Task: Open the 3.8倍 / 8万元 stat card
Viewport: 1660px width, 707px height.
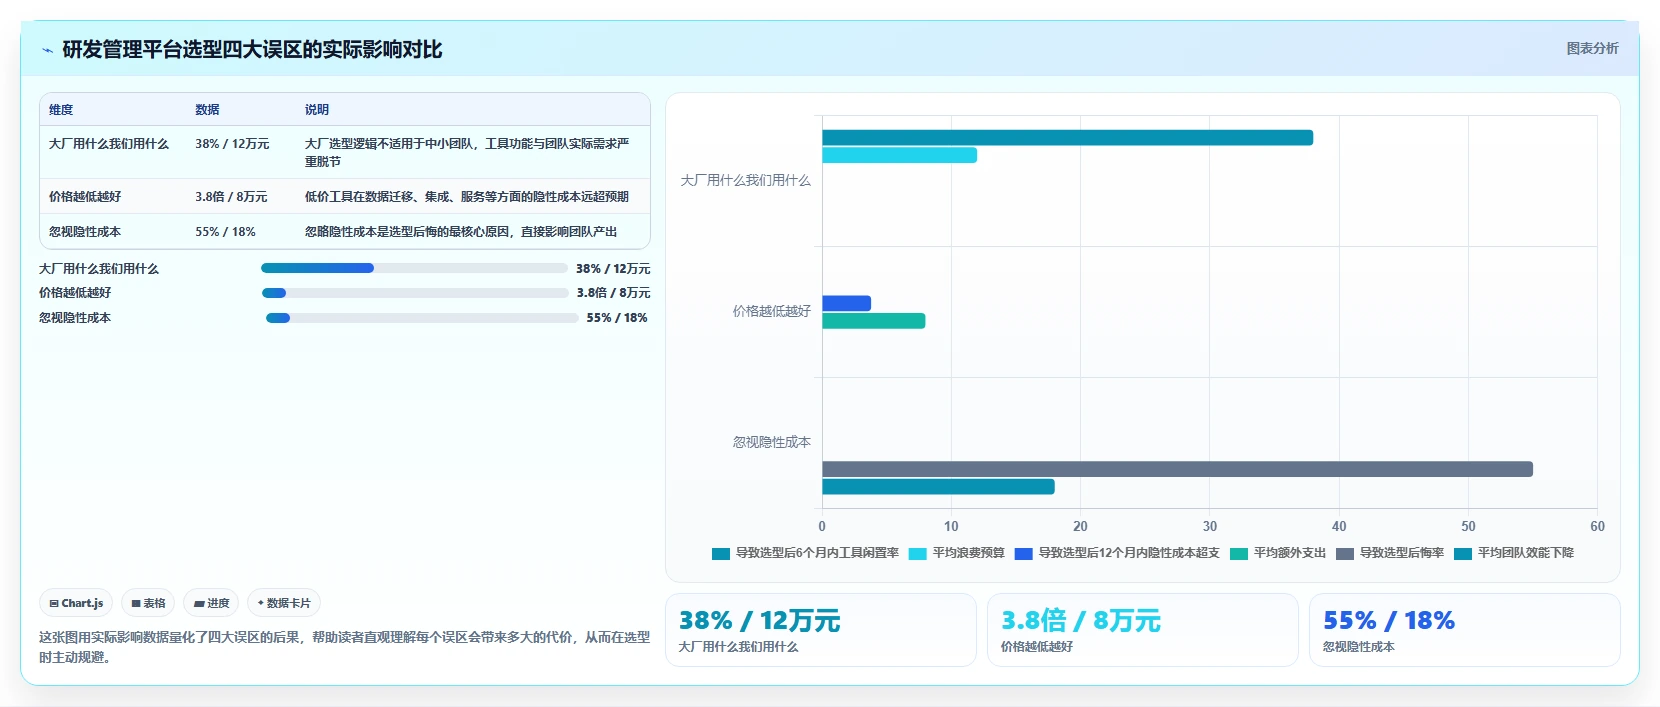Action: (x=1143, y=630)
